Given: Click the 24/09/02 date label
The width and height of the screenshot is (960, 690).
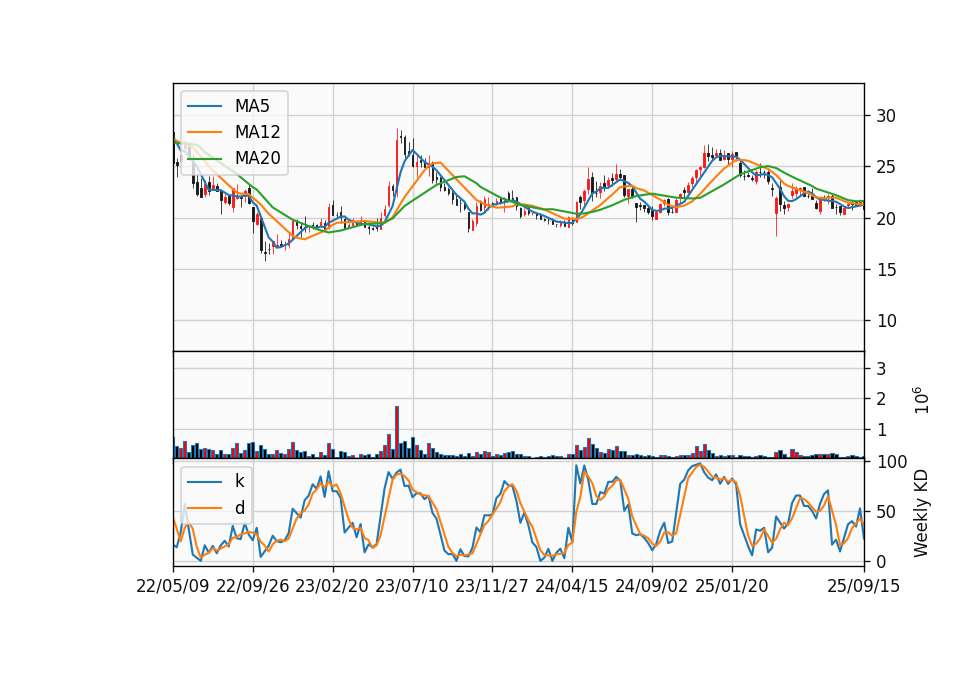Looking at the screenshot, I should coord(651,586).
